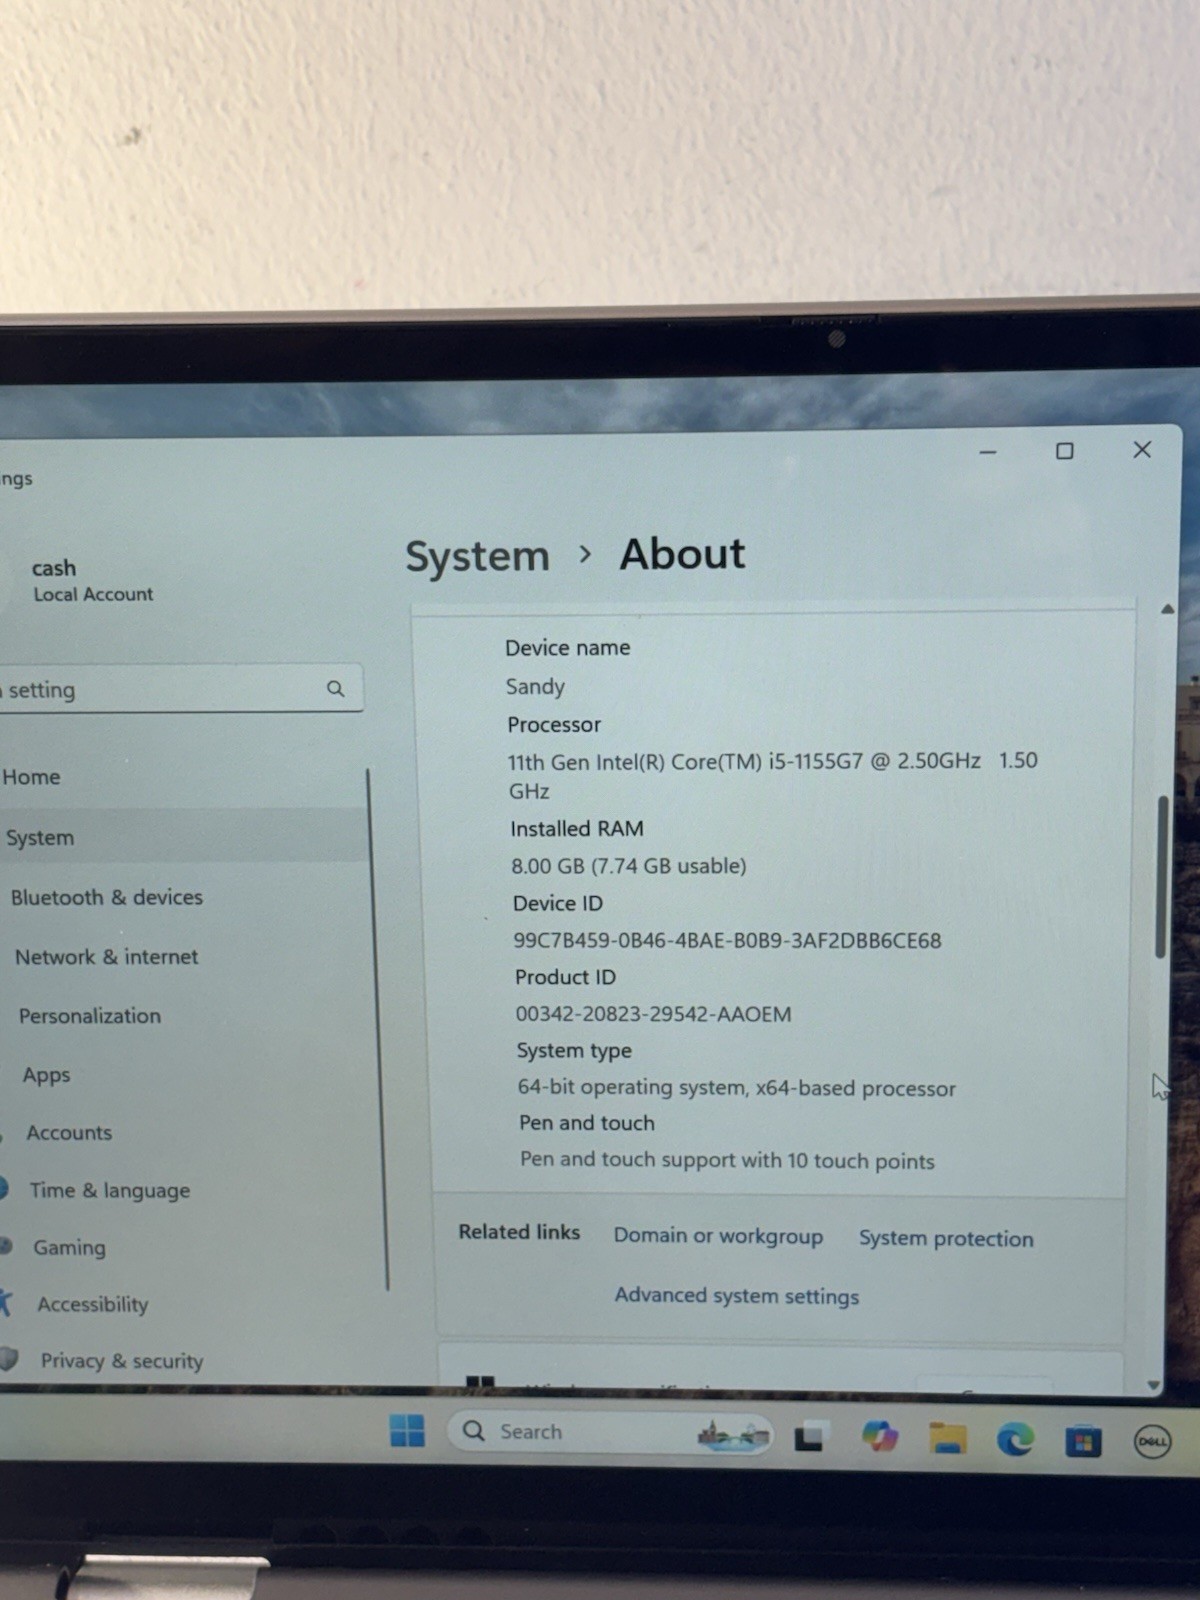Open Bluetooth & devices settings

click(107, 897)
